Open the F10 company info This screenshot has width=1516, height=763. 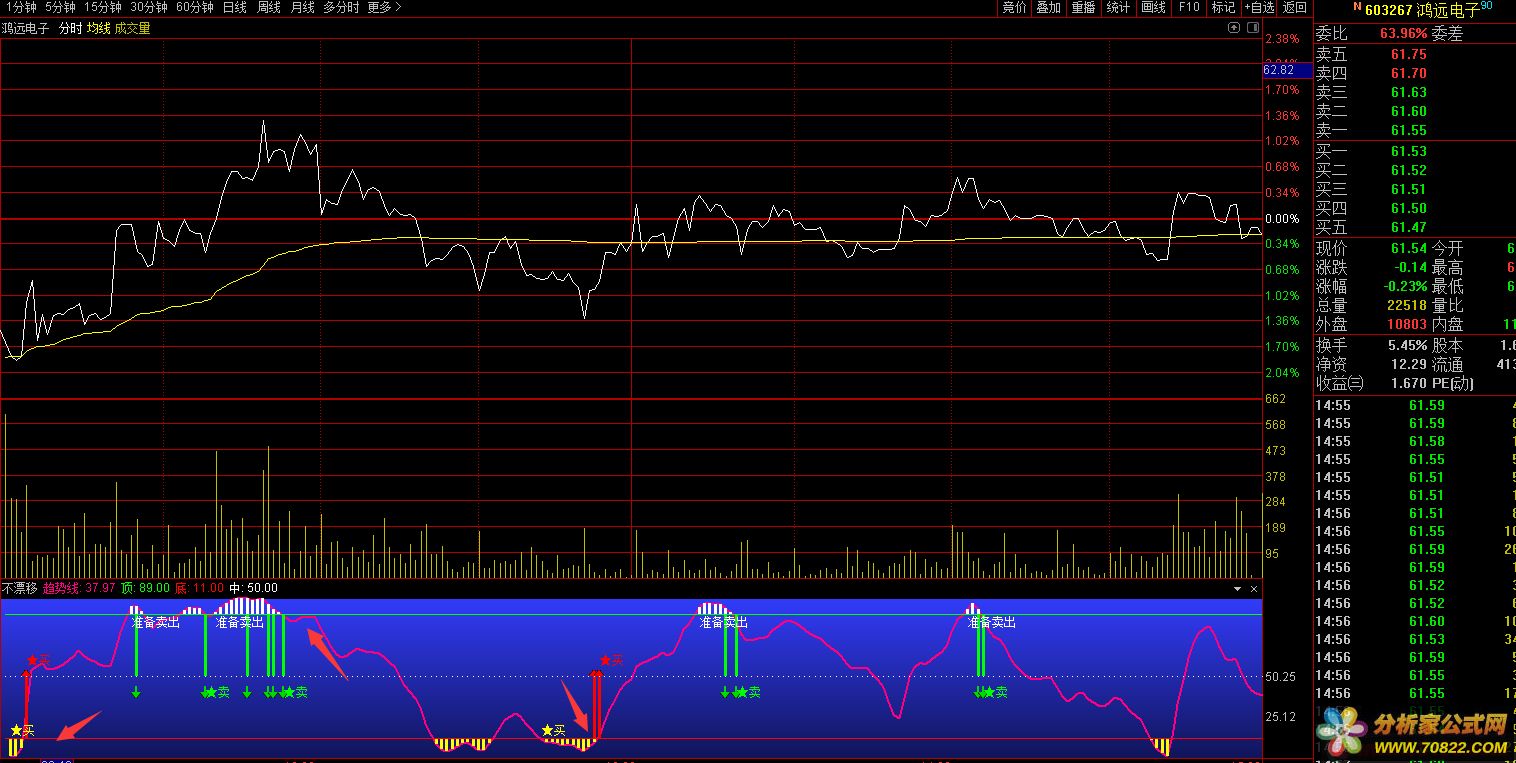point(1188,7)
